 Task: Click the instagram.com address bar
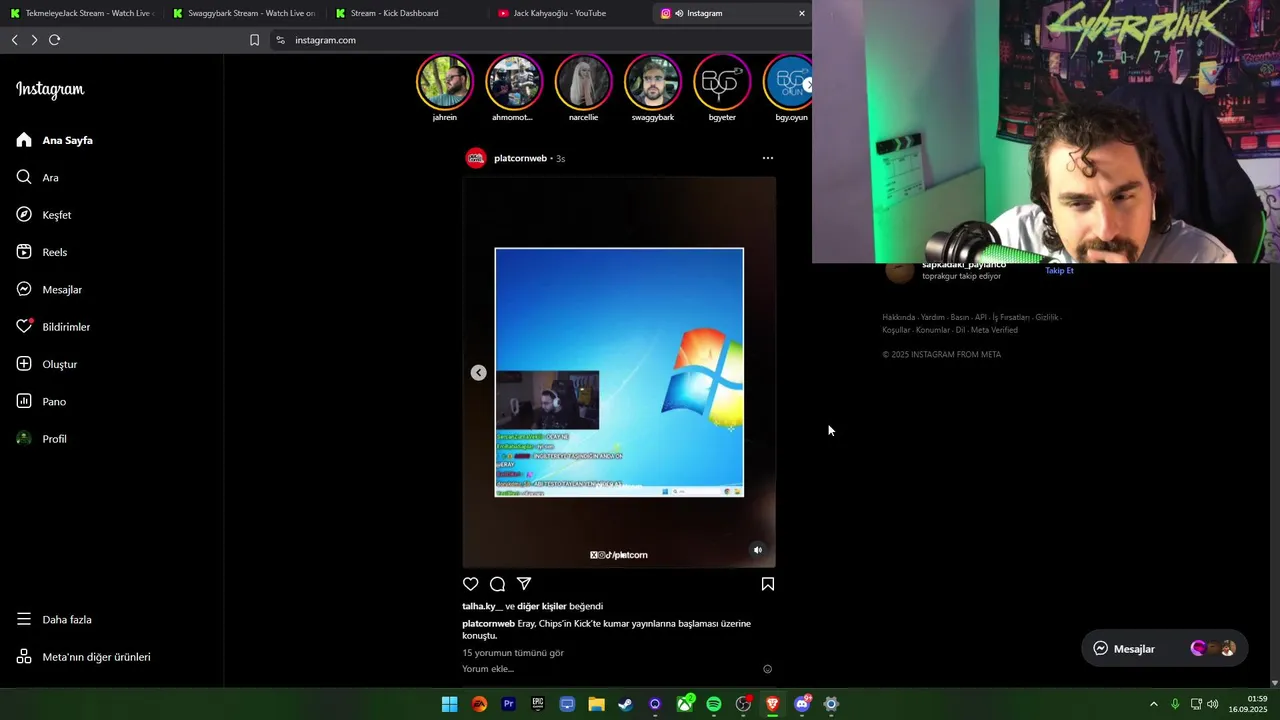pyautogui.click(x=540, y=40)
